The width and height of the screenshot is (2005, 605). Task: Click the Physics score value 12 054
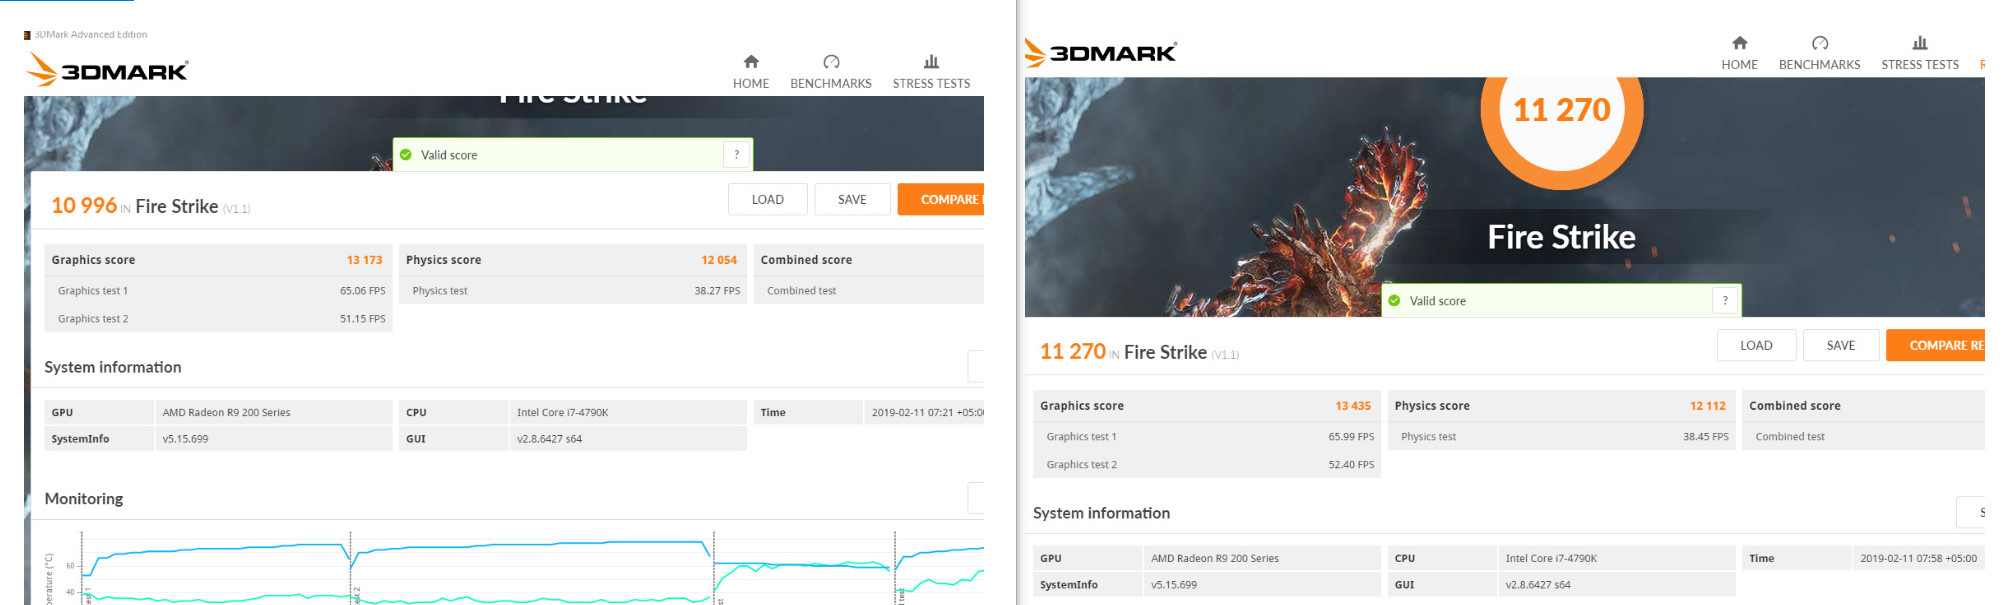[719, 260]
